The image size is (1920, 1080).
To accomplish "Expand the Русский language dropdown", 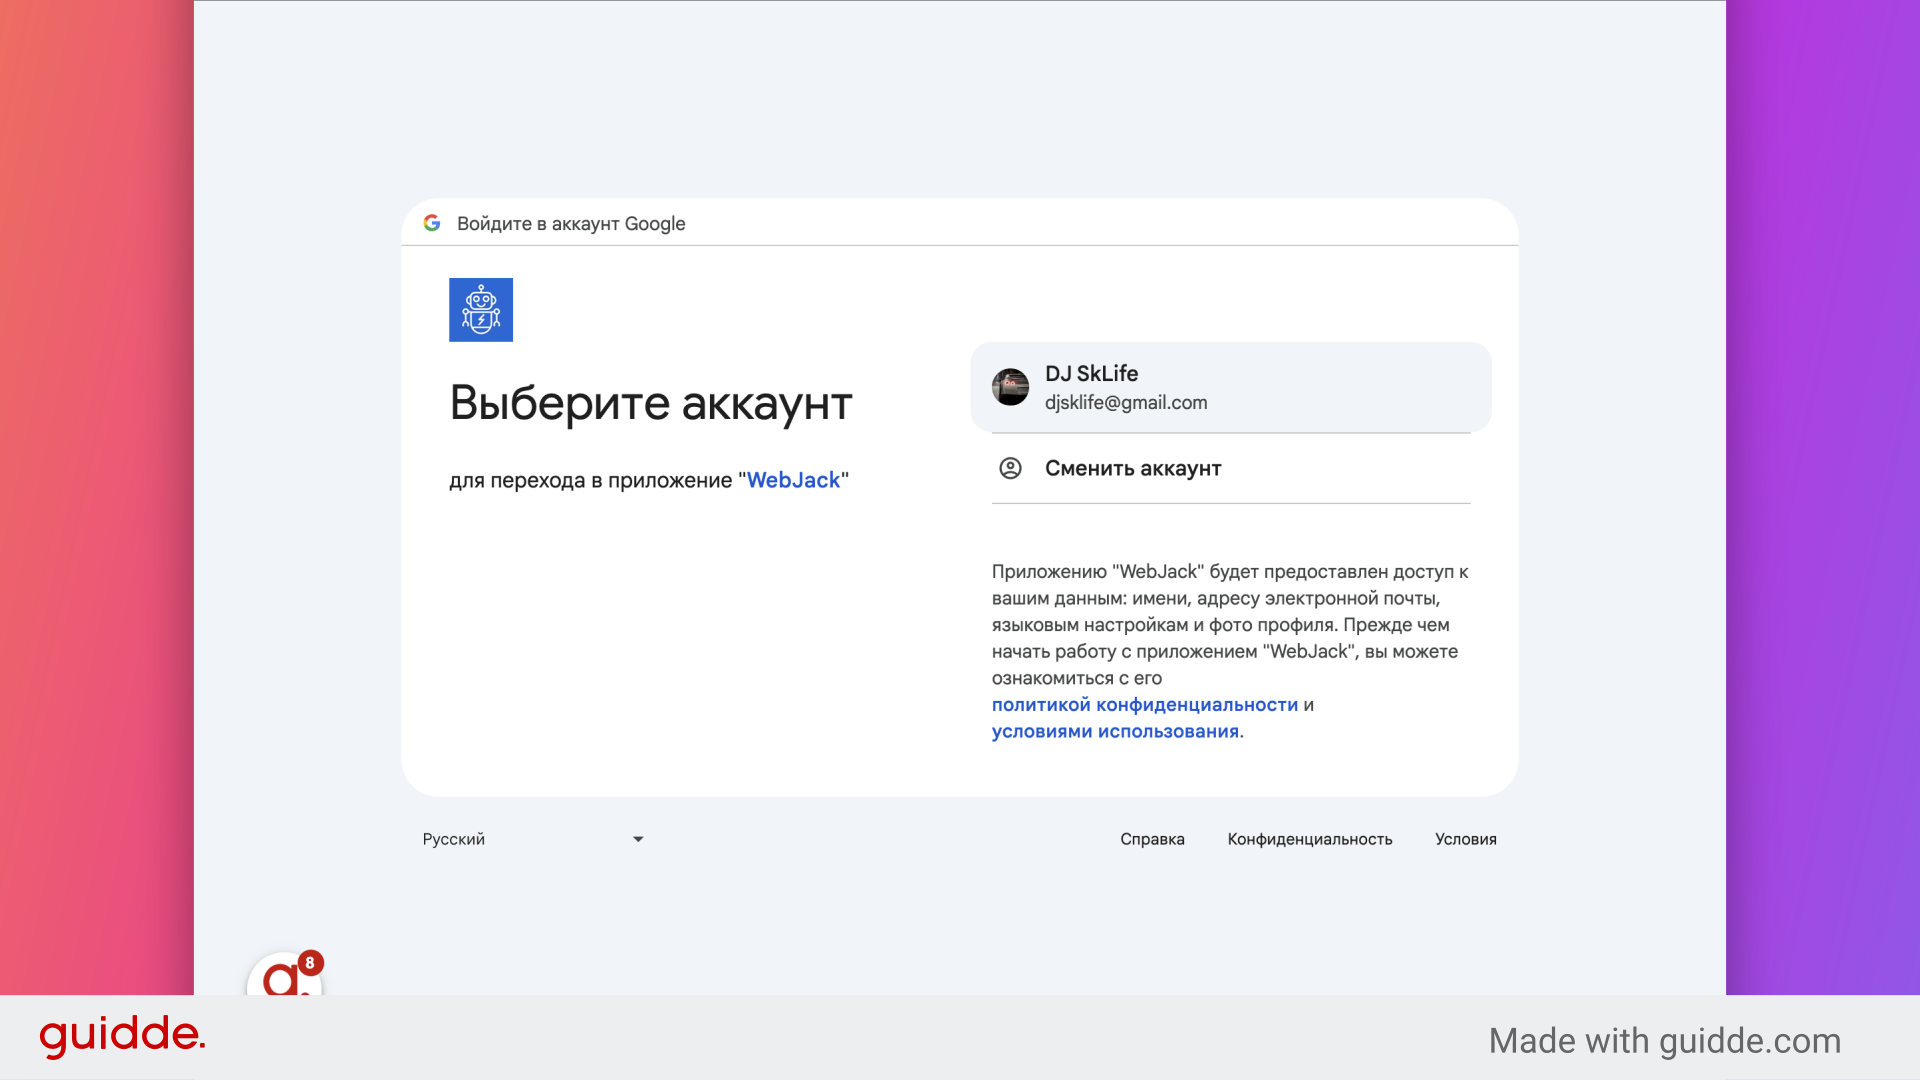I will tap(533, 839).
